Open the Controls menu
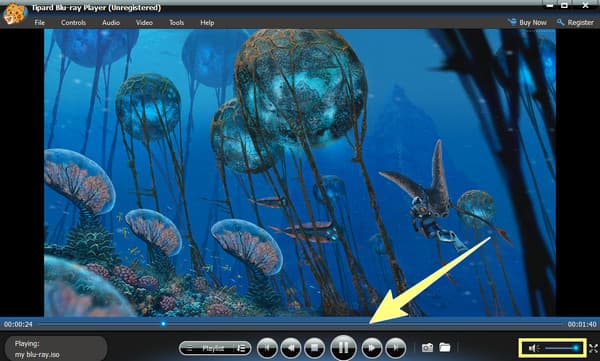This screenshot has width=600, height=361. point(73,23)
